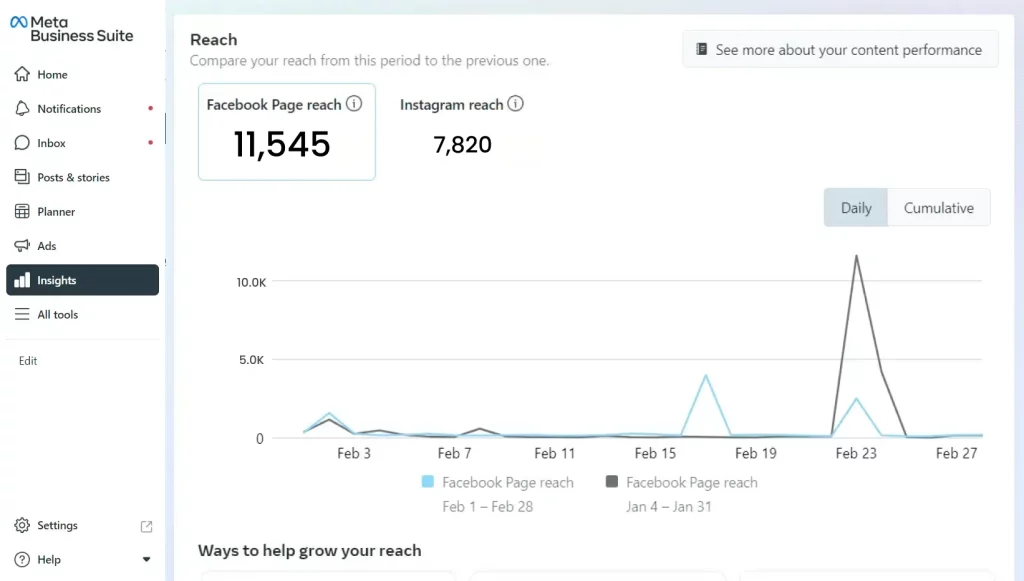Viewport: 1024px width, 581px height.
Task: Select the Daily tab
Action: 855,207
